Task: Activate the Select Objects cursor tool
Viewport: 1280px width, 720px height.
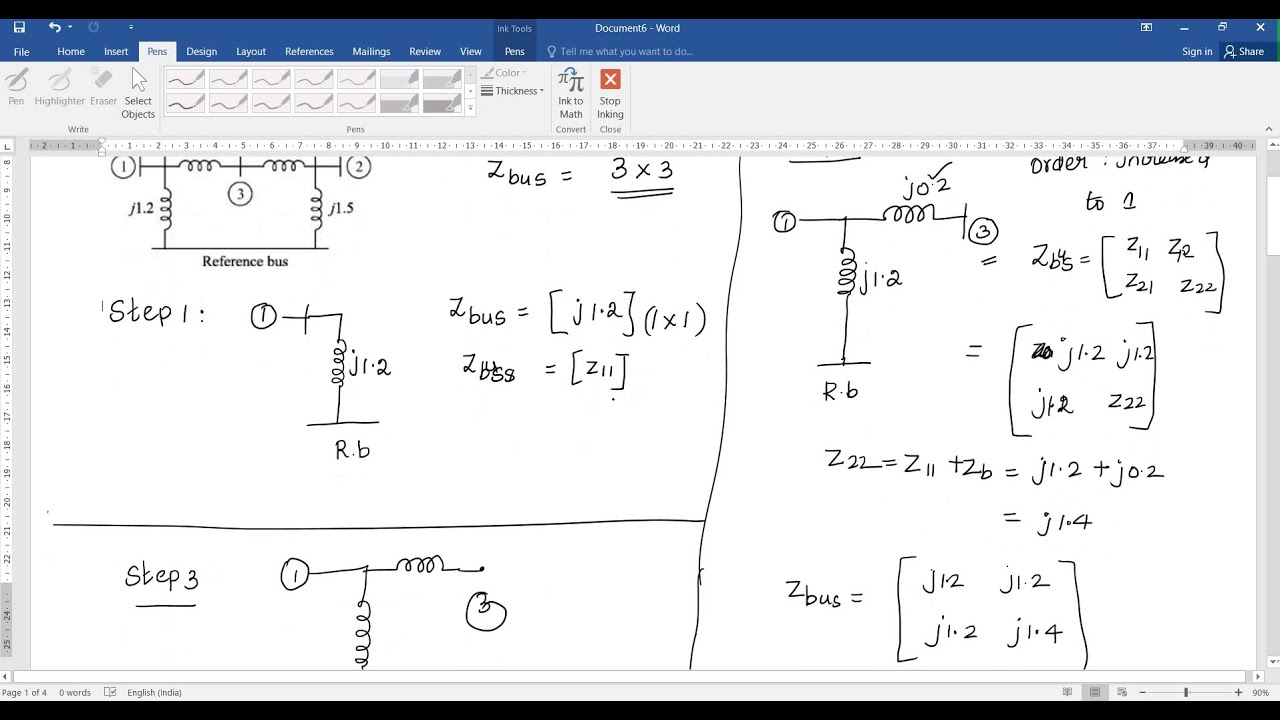Action: pos(138,94)
